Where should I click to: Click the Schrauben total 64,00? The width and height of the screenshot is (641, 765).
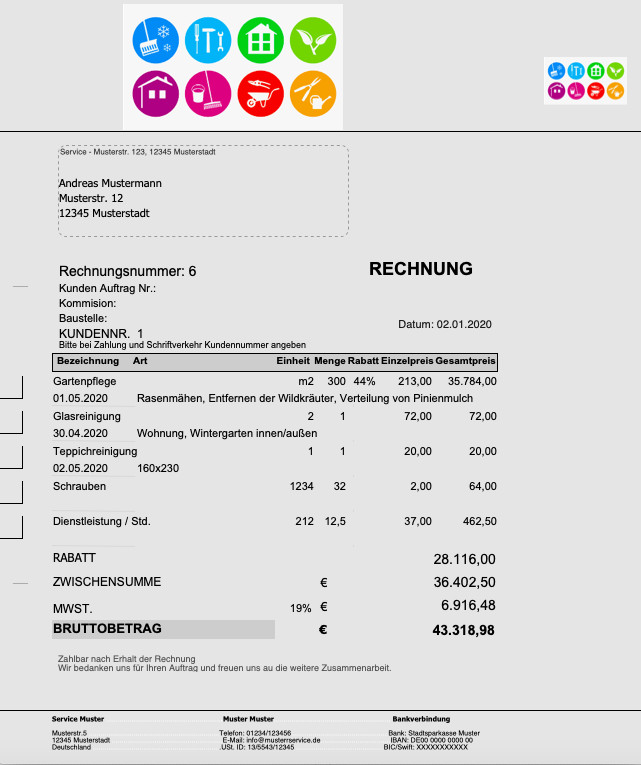[x=483, y=486]
